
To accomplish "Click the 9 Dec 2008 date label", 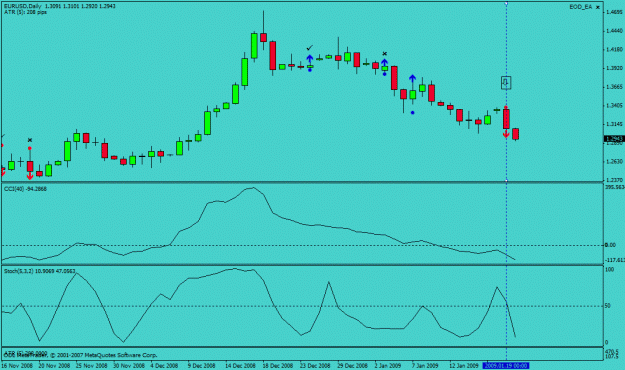I will [201, 366].
